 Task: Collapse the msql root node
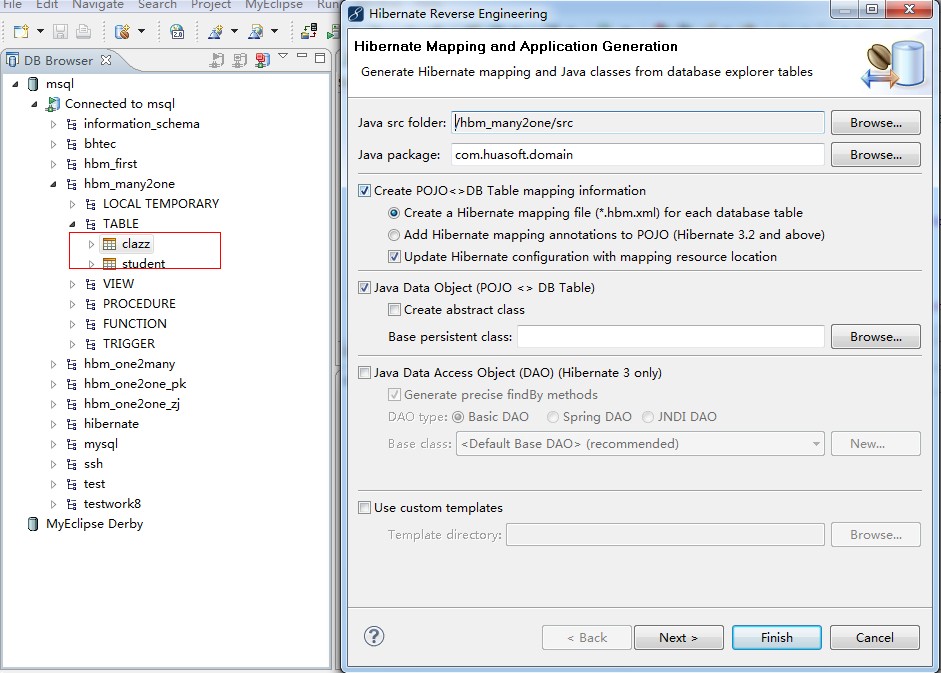coord(16,84)
